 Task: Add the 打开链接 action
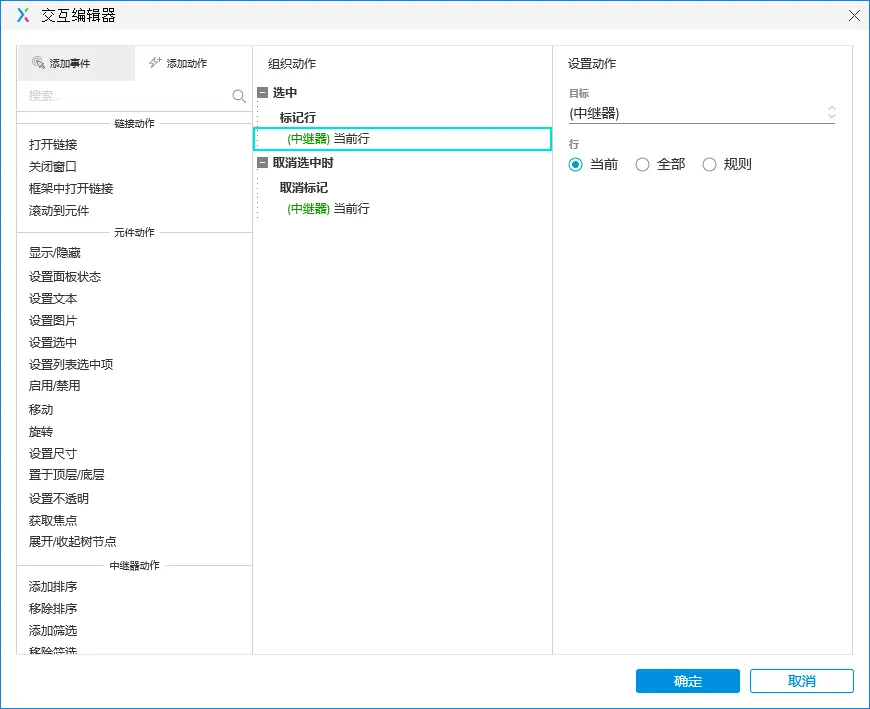tap(53, 145)
